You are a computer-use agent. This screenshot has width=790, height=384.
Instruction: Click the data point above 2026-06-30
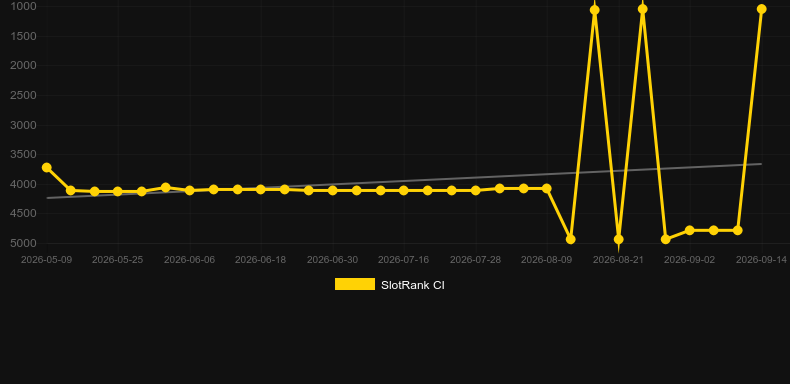pos(333,190)
